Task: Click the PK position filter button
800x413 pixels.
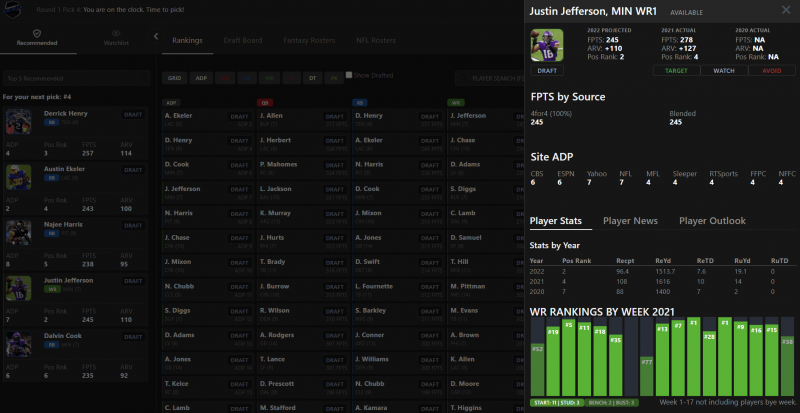Action: coord(334,78)
